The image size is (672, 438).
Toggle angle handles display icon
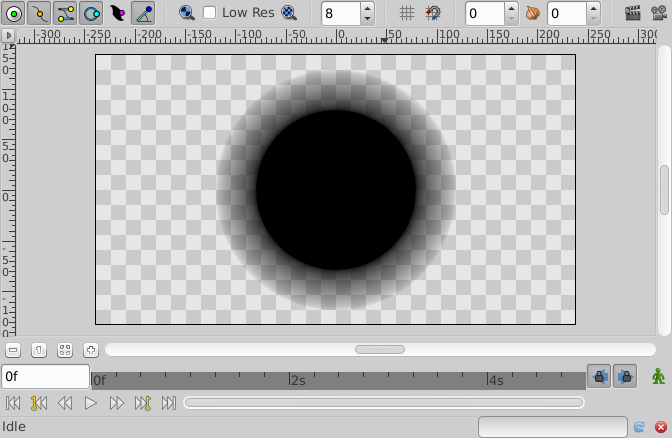(x=143, y=13)
